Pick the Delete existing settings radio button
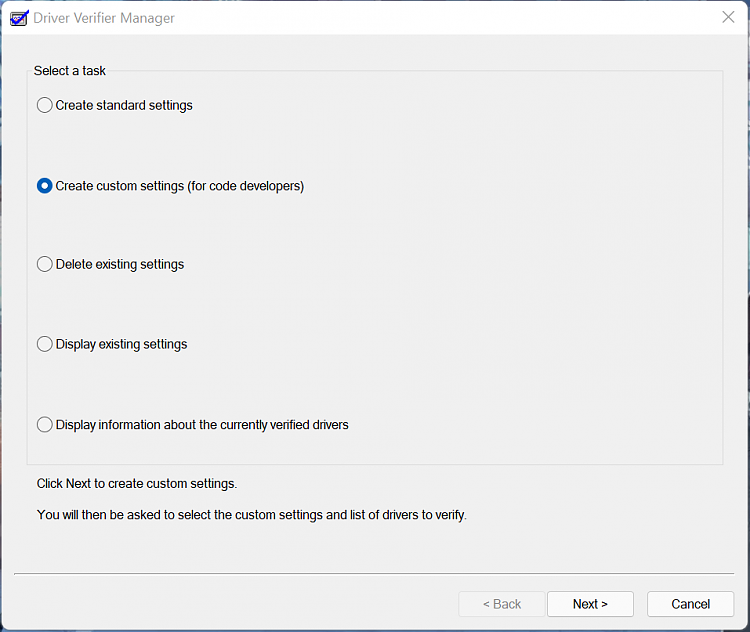This screenshot has width=750, height=632. [x=44, y=265]
